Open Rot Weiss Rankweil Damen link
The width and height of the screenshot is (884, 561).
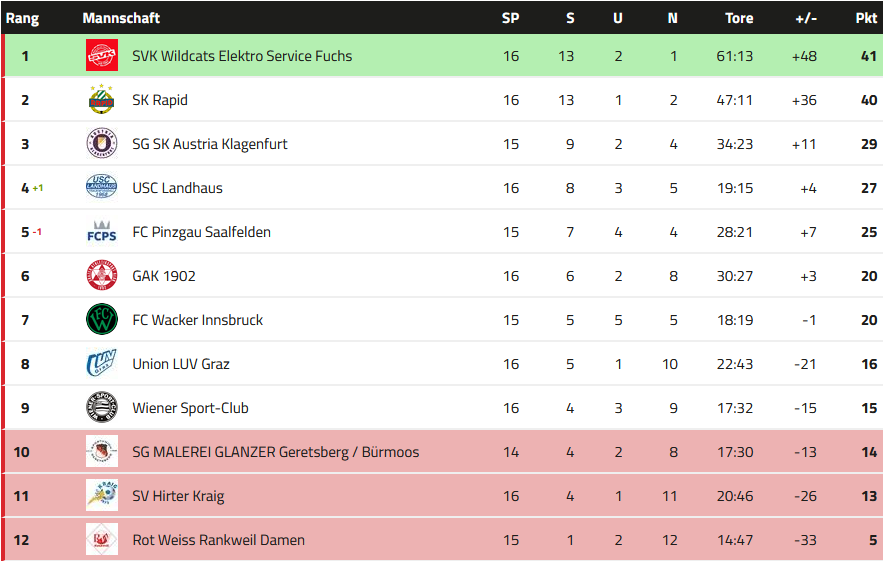(218, 540)
